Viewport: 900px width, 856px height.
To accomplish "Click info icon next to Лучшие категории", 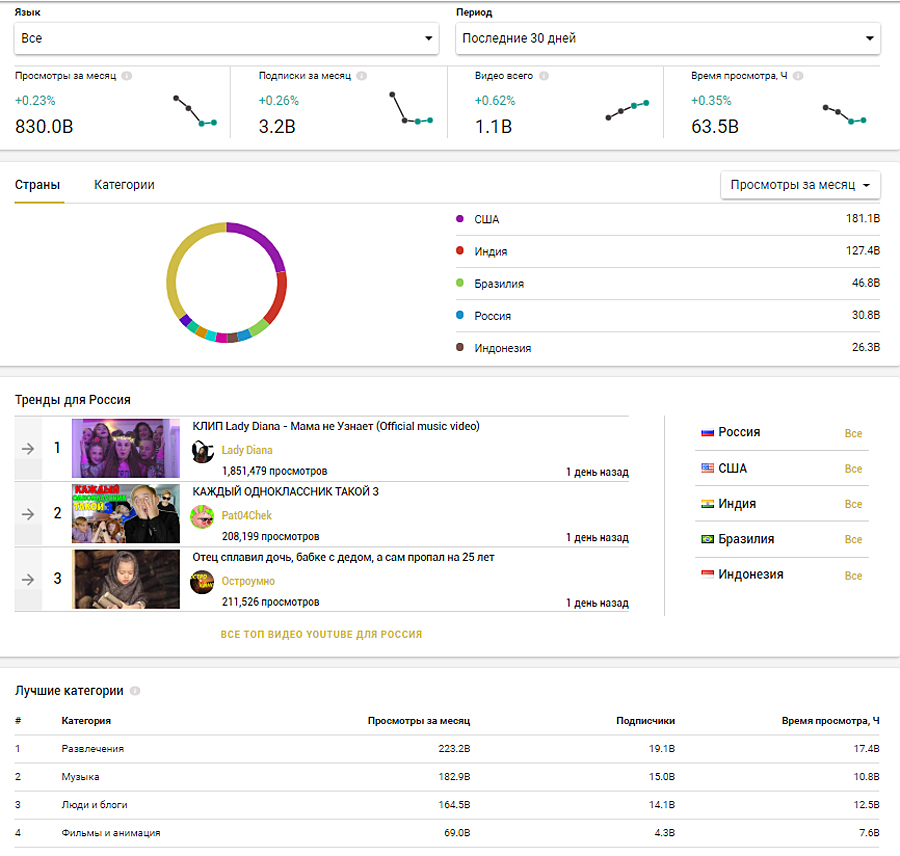I will coord(135,691).
